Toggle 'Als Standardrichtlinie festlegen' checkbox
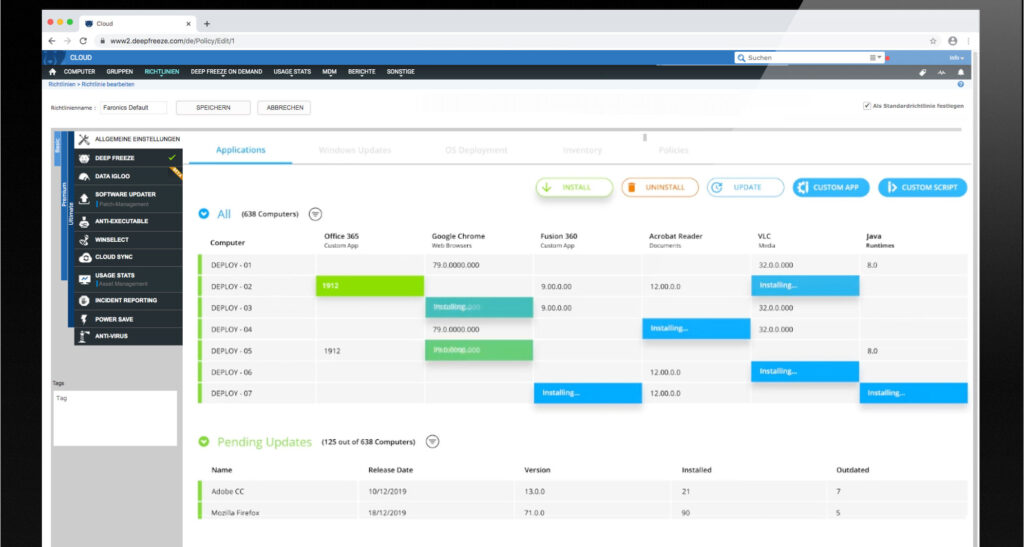The image size is (1024, 547). (866, 106)
